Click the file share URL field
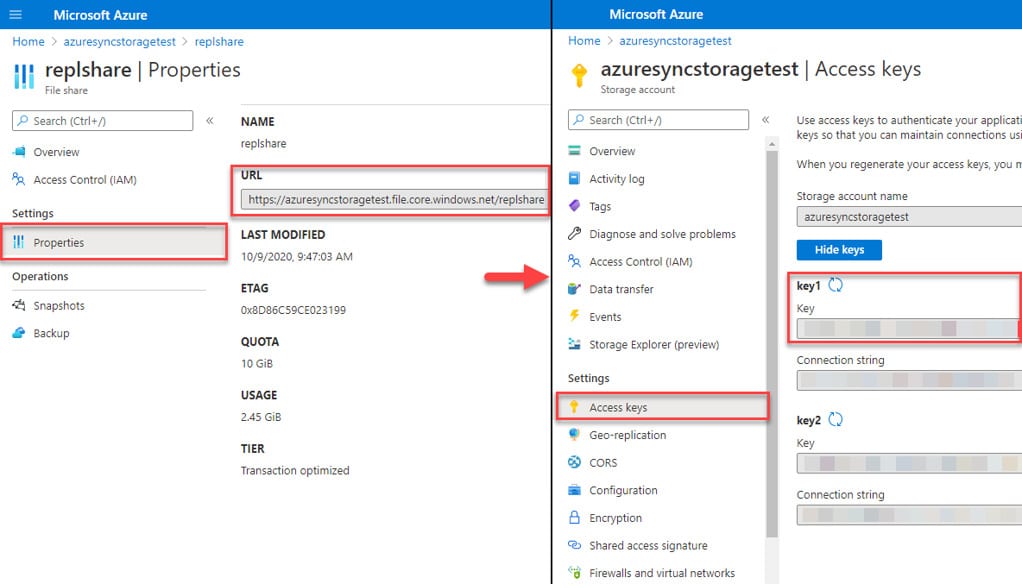Image resolution: width=1022 pixels, height=588 pixels. 393,199
